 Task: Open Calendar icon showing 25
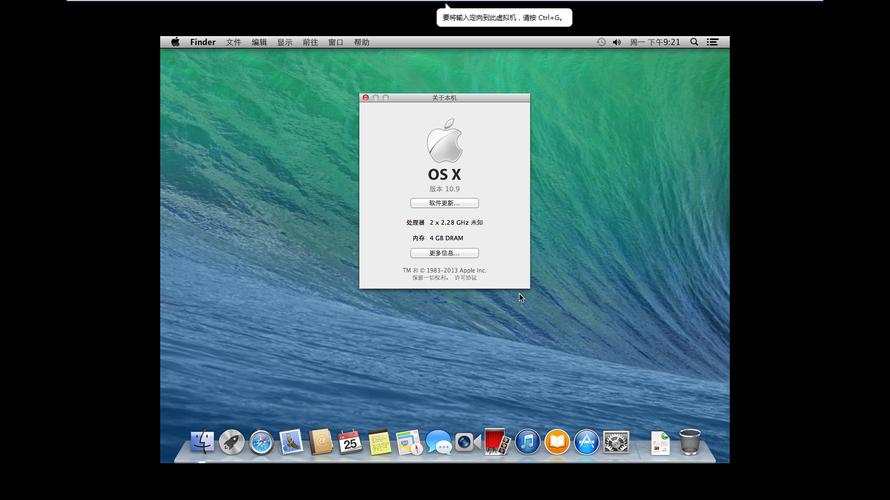click(350, 442)
